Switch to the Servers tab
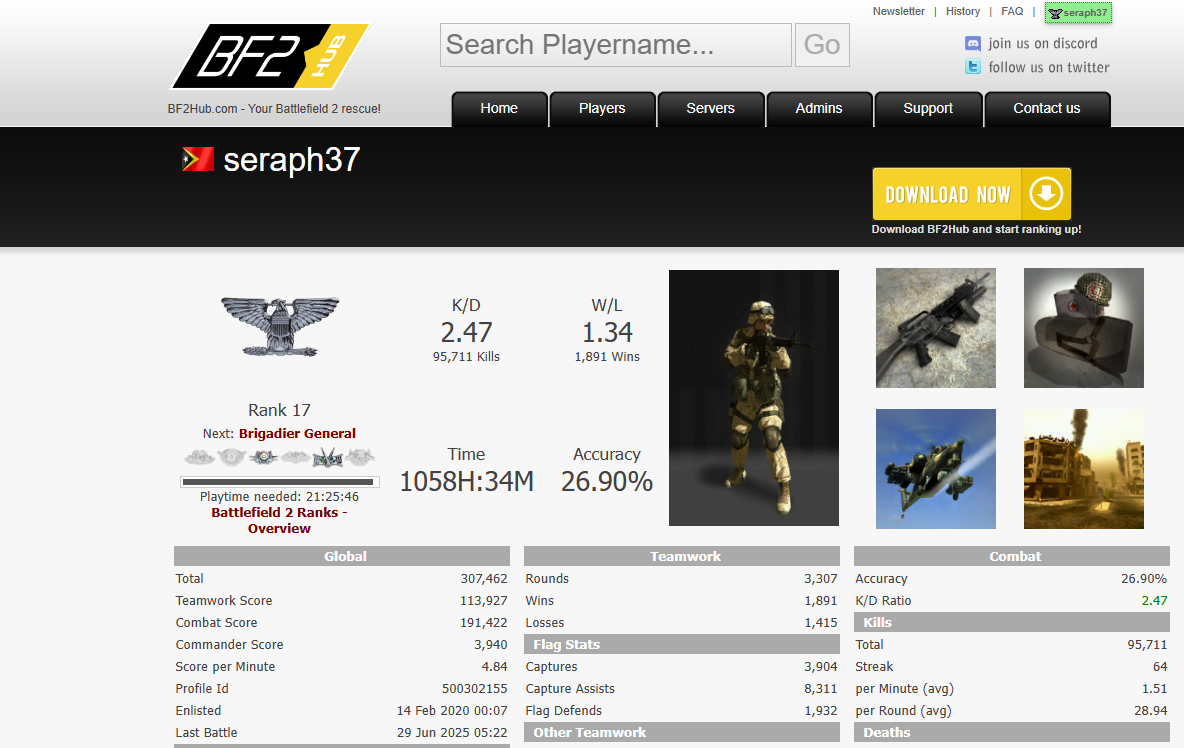Screen dimensions: 1184x748 [x=711, y=109]
